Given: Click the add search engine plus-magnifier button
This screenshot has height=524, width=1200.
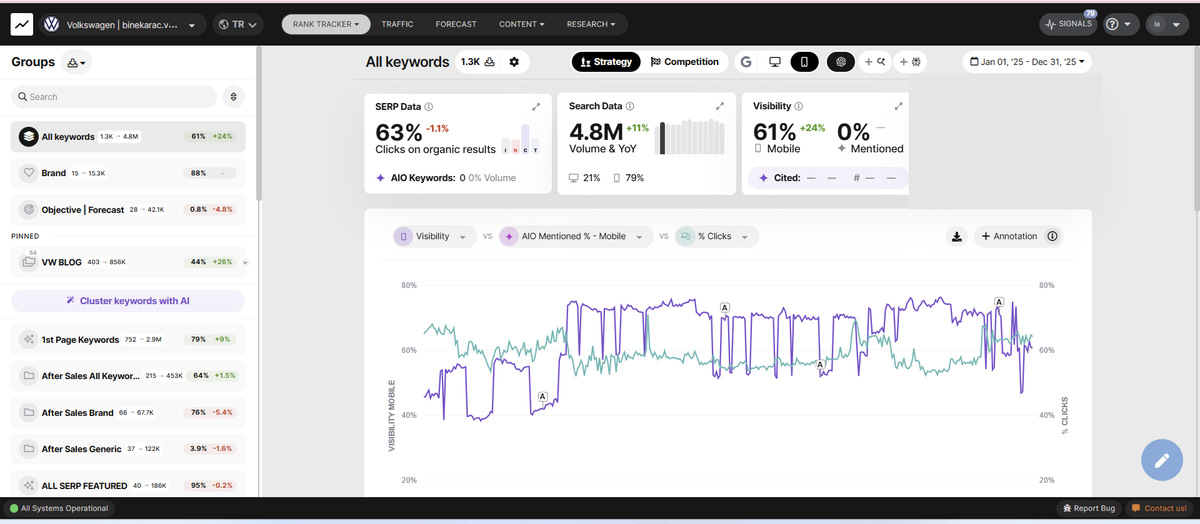Looking at the screenshot, I should coord(875,62).
